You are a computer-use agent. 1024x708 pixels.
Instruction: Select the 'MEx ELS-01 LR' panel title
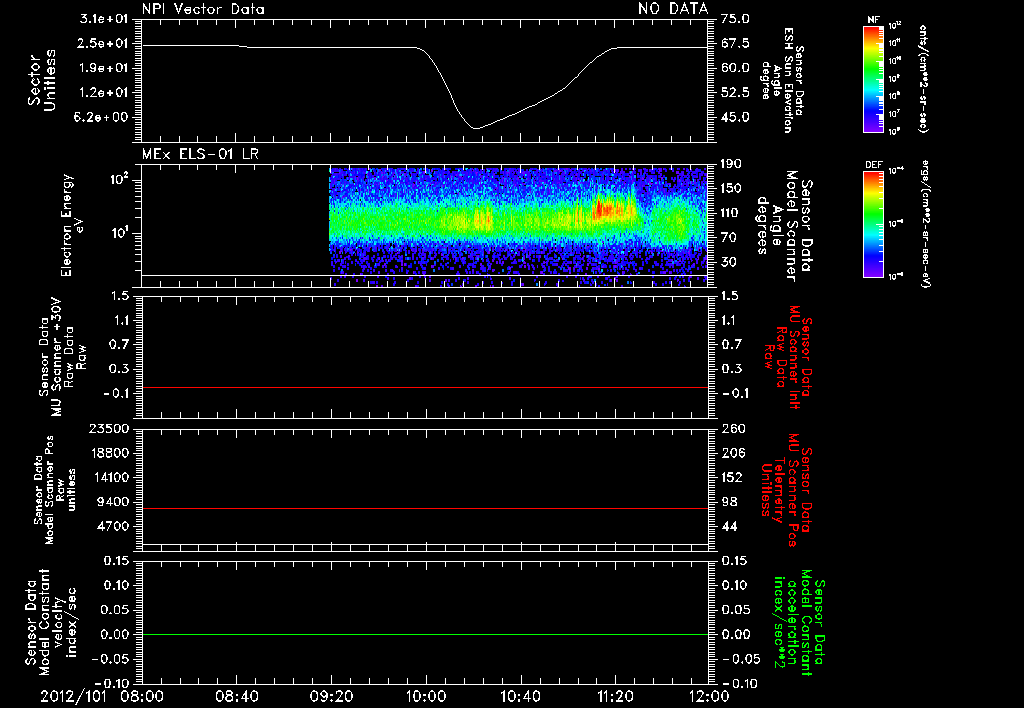tap(200, 154)
